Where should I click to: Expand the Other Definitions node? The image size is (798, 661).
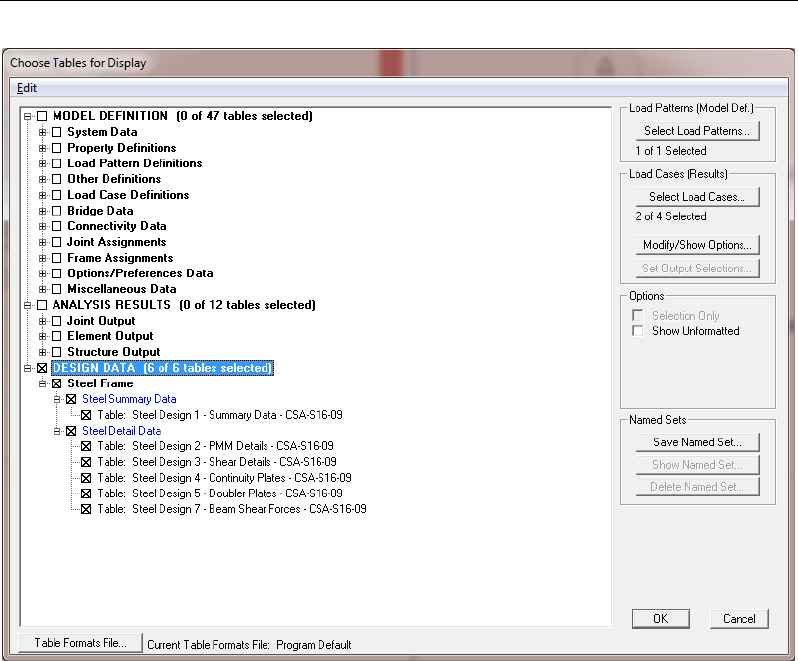42,179
